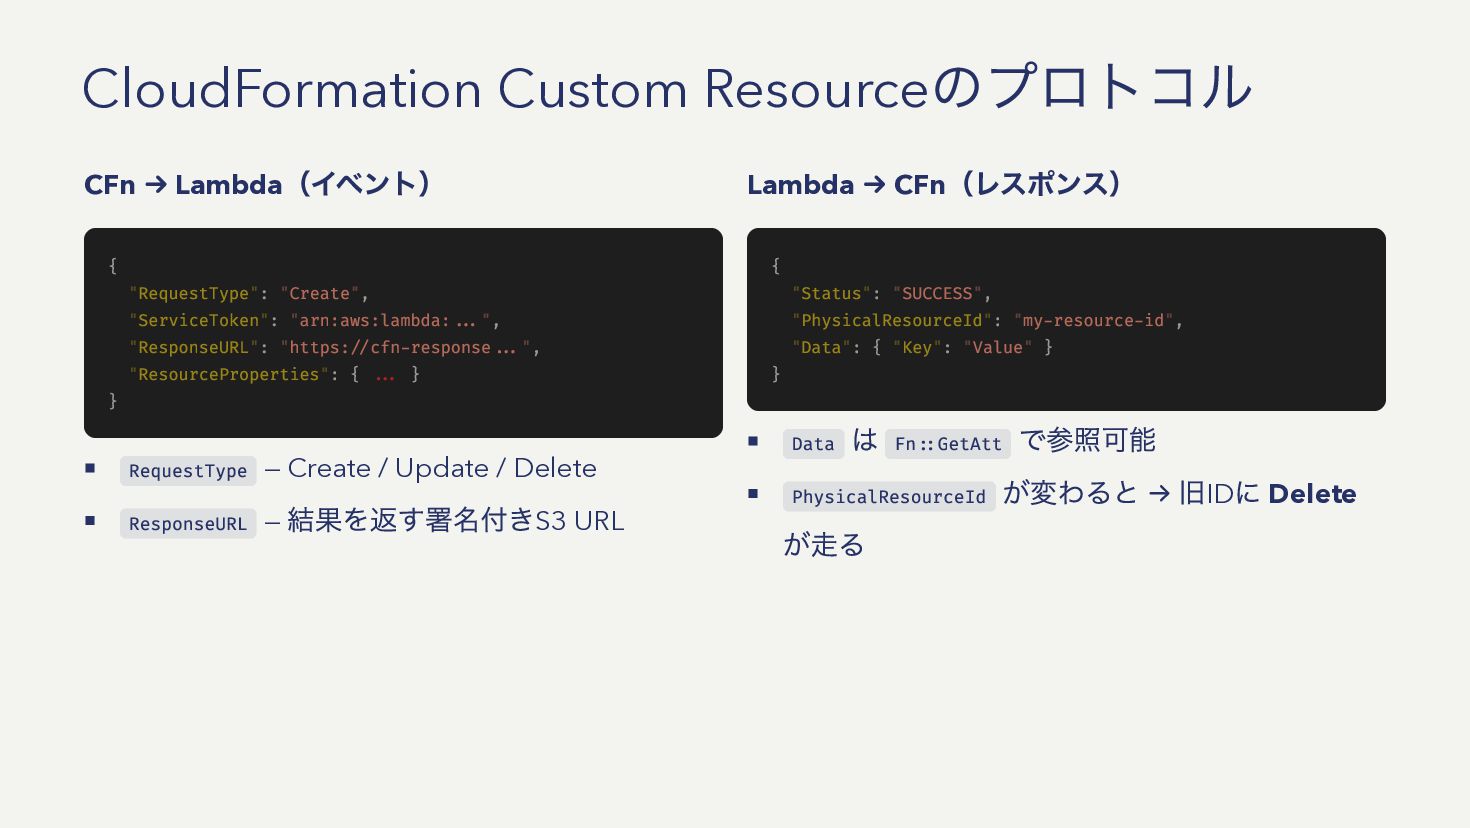Click the PhysicalResourceId inline code tag in bullet
The height and width of the screenshot is (828, 1470).
(889, 497)
